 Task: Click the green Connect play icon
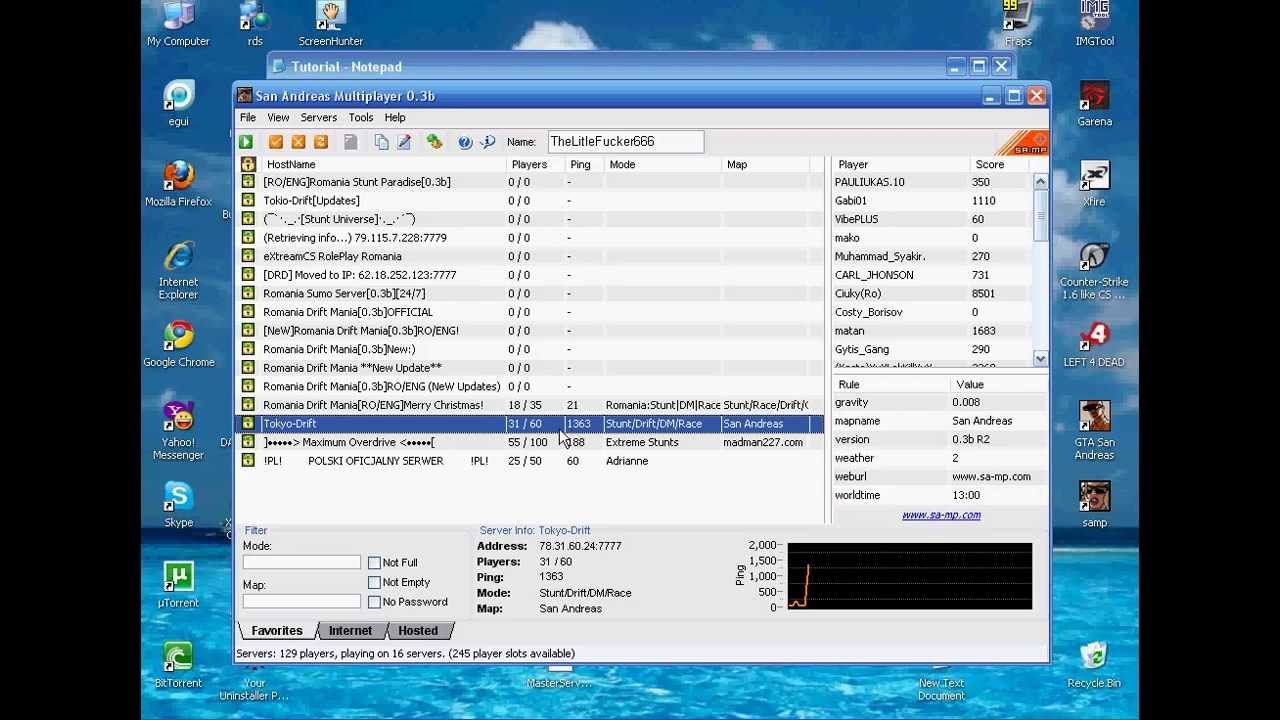click(245, 142)
